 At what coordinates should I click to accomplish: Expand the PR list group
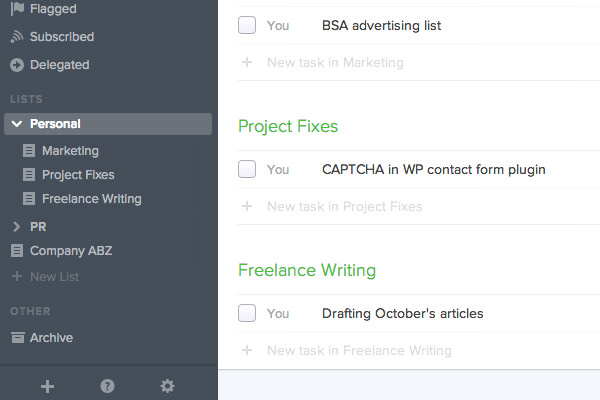point(16,227)
